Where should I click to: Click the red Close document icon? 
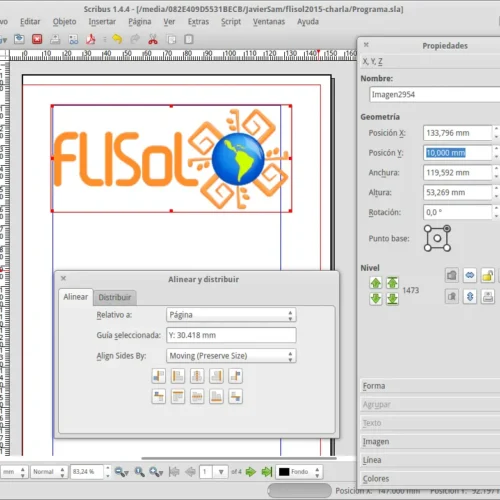tap(37, 39)
